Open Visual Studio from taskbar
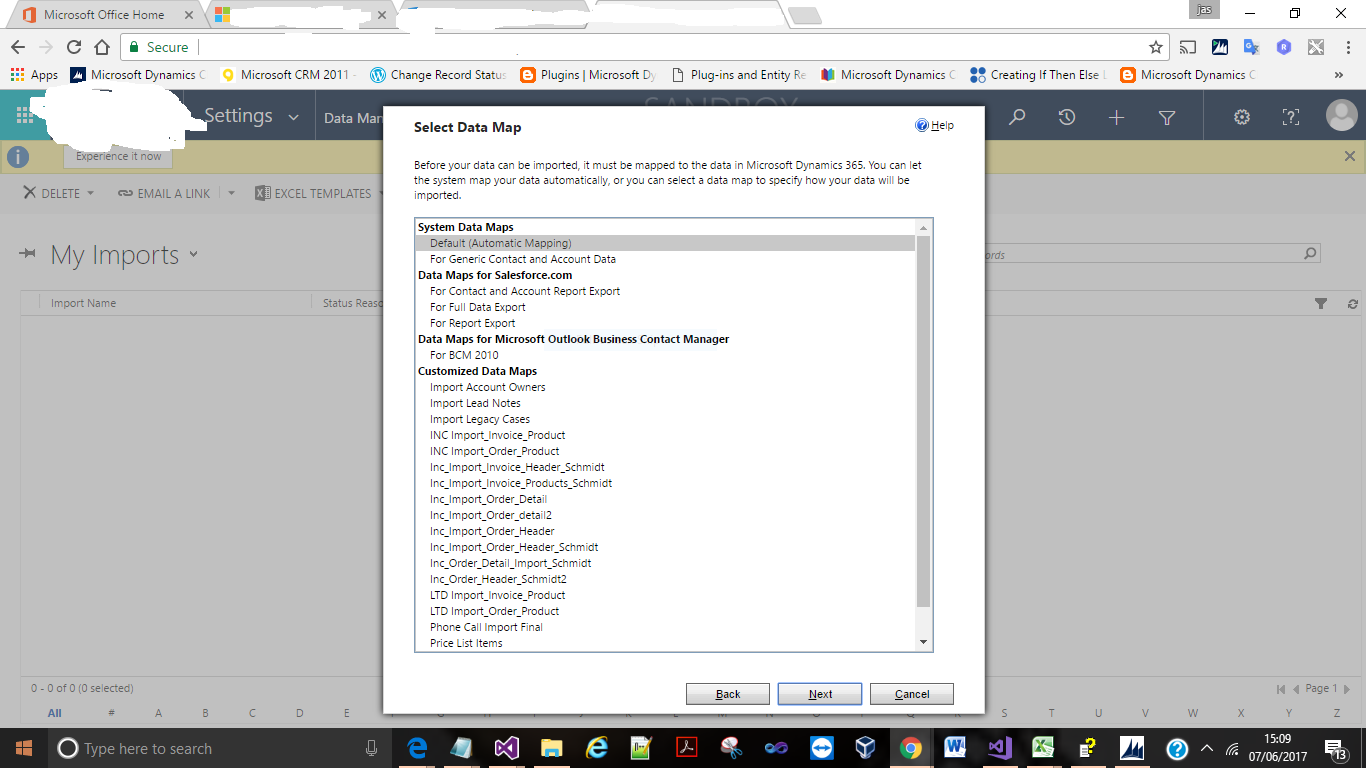The height and width of the screenshot is (768, 1366). coord(506,748)
